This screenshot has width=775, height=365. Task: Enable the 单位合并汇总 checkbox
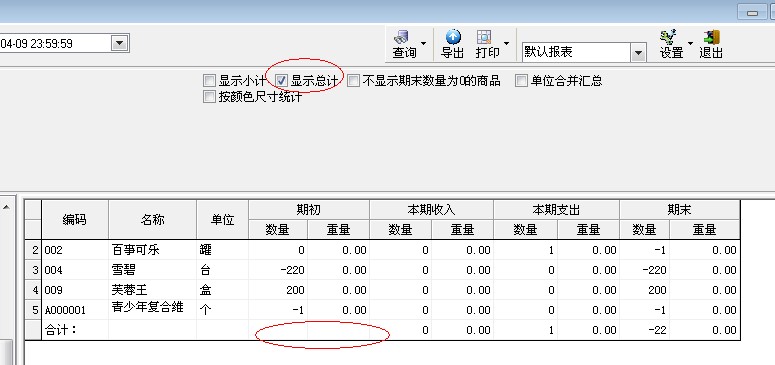521,80
